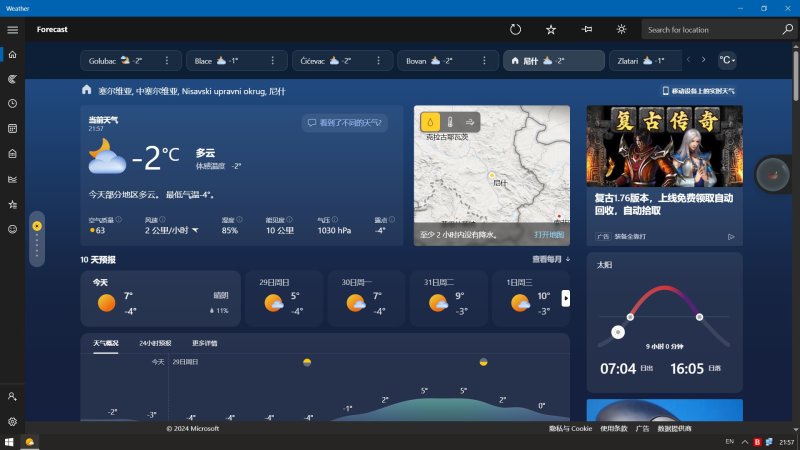Toggle light/dark theme sun icon
This screenshot has height=450, width=800.
pyautogui.click(x=622, y=30)
